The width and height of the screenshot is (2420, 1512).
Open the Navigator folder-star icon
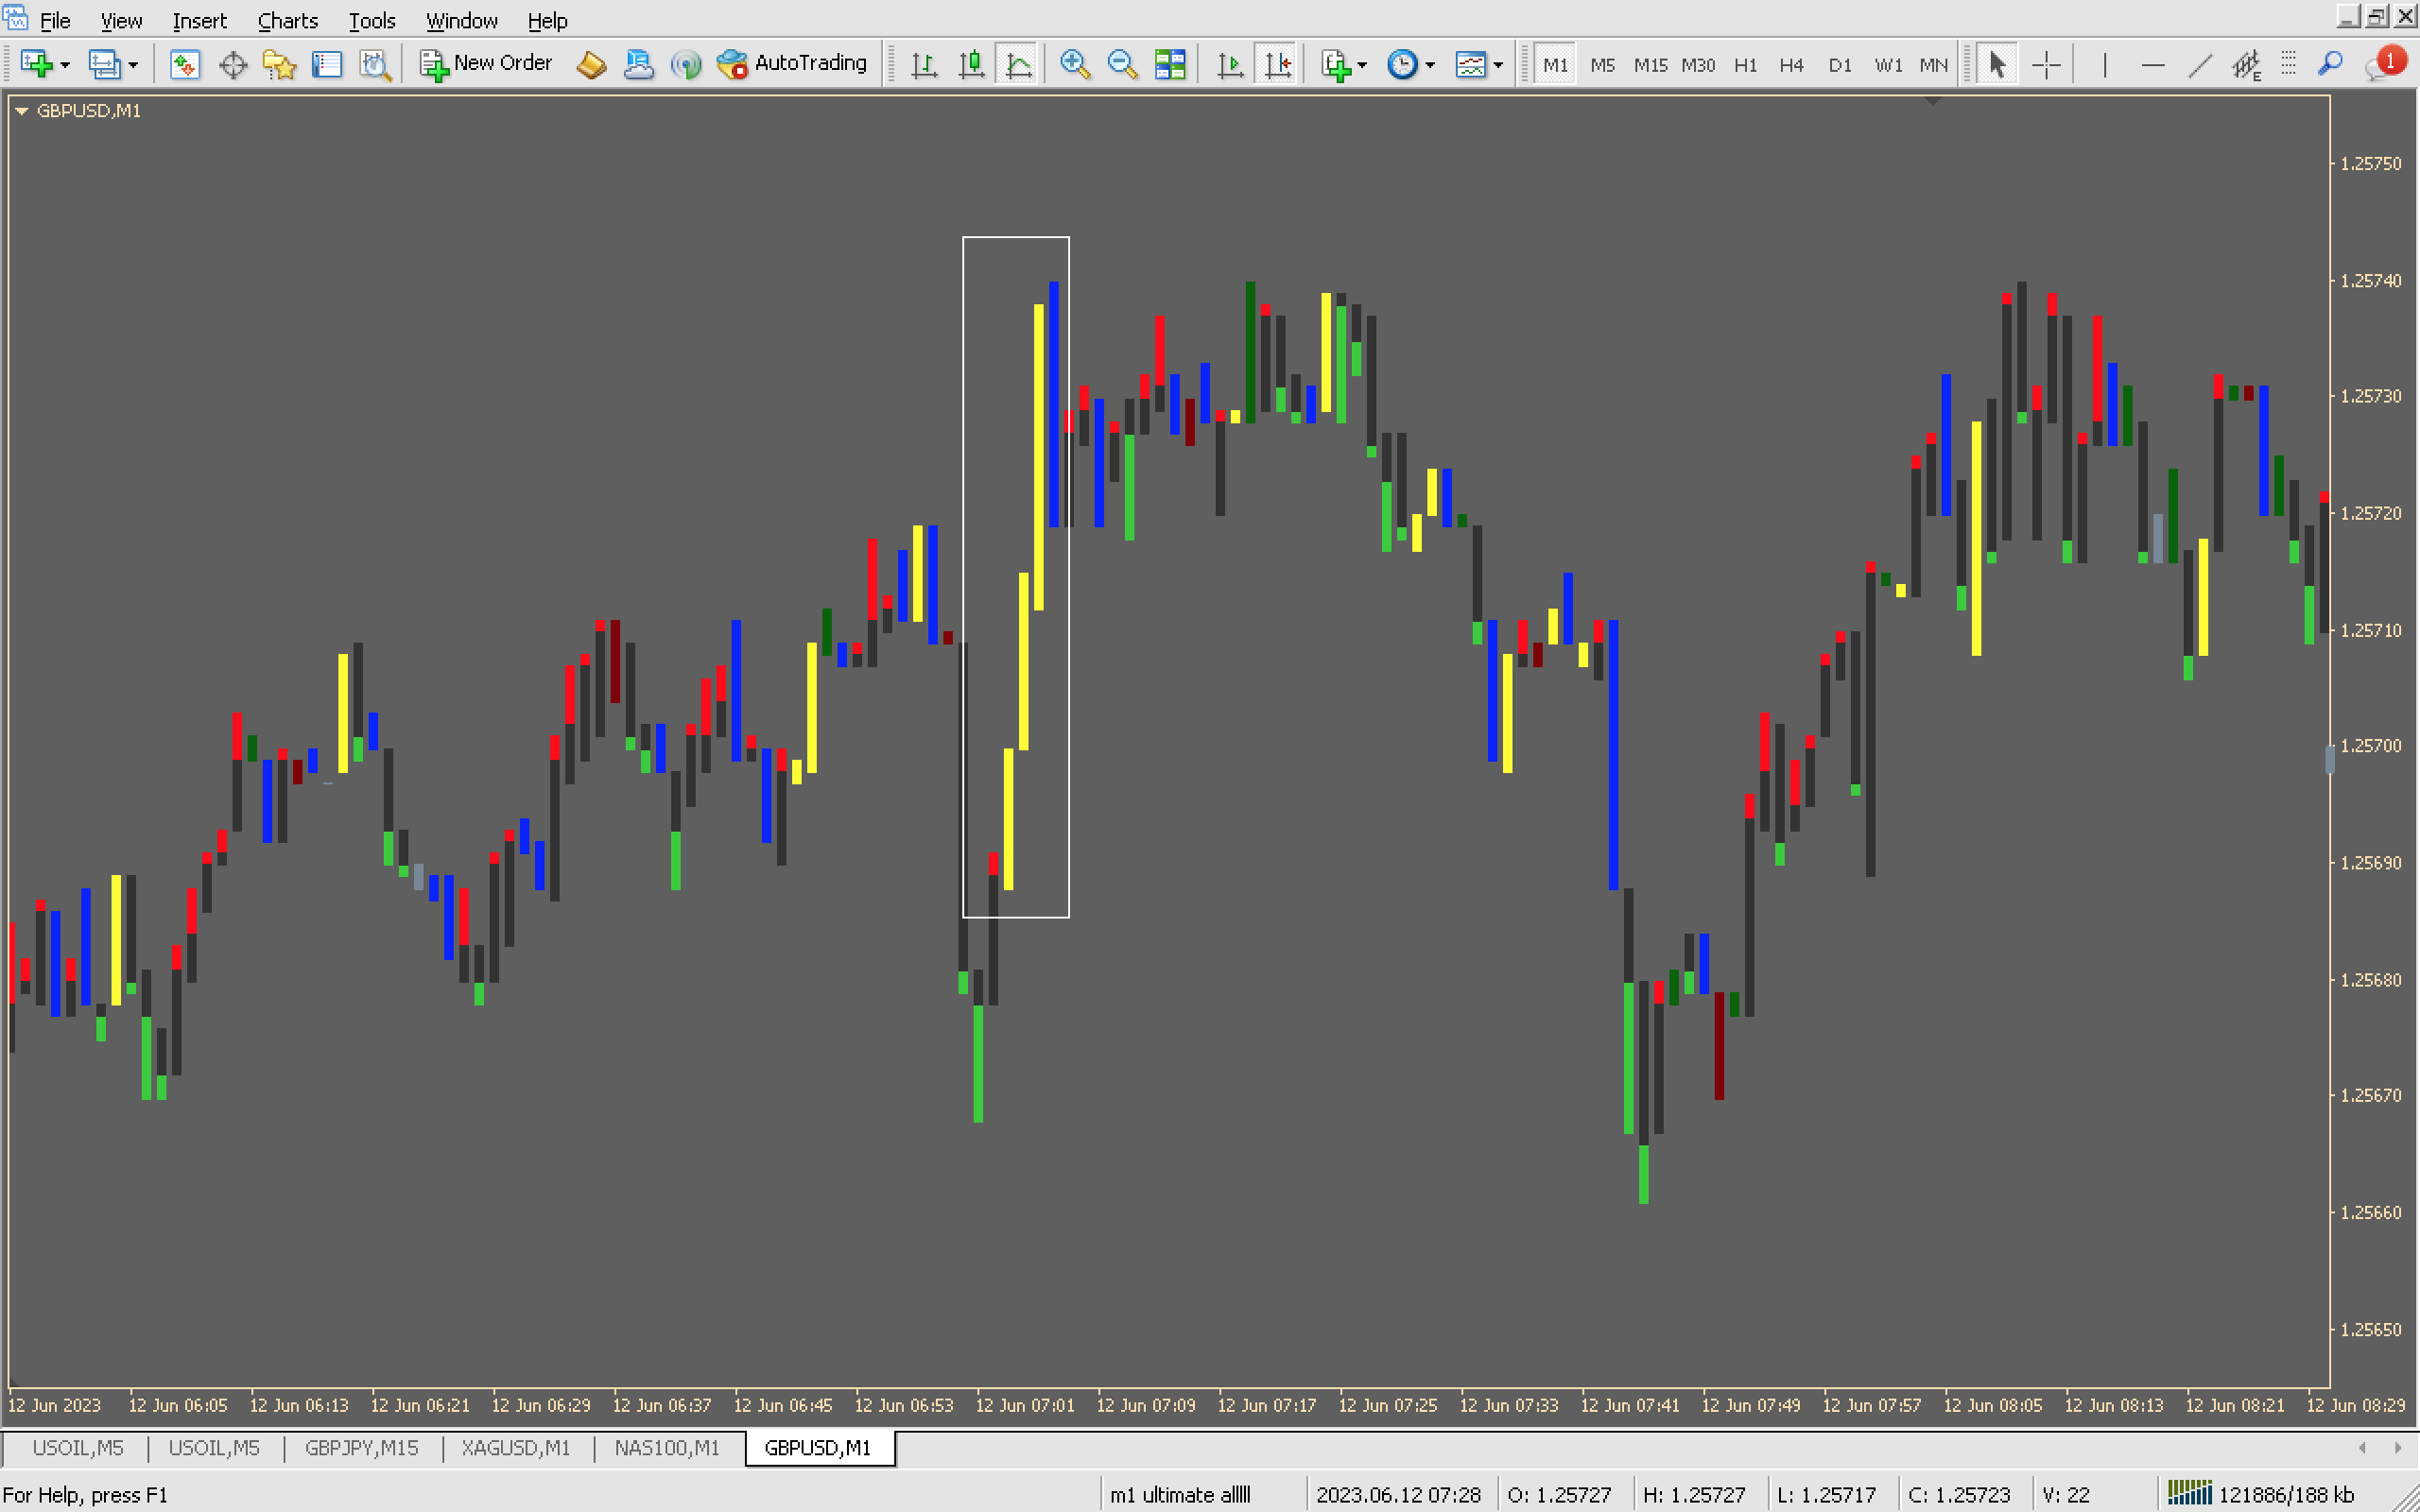coord(279,64)
